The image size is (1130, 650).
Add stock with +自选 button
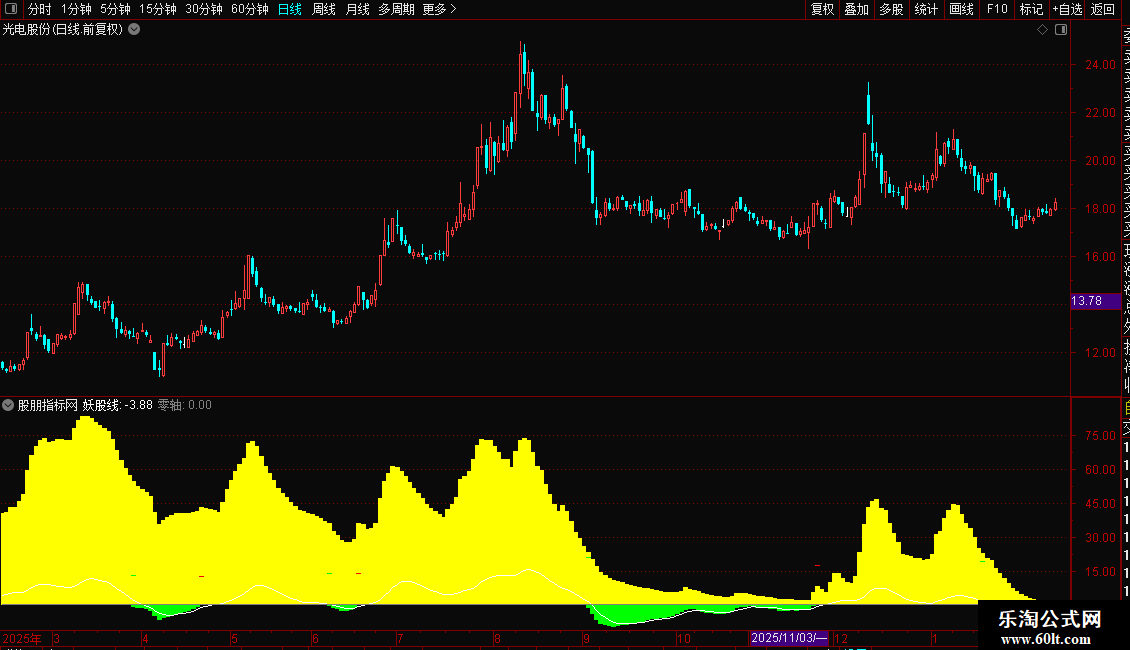[x=1067, y=9]
